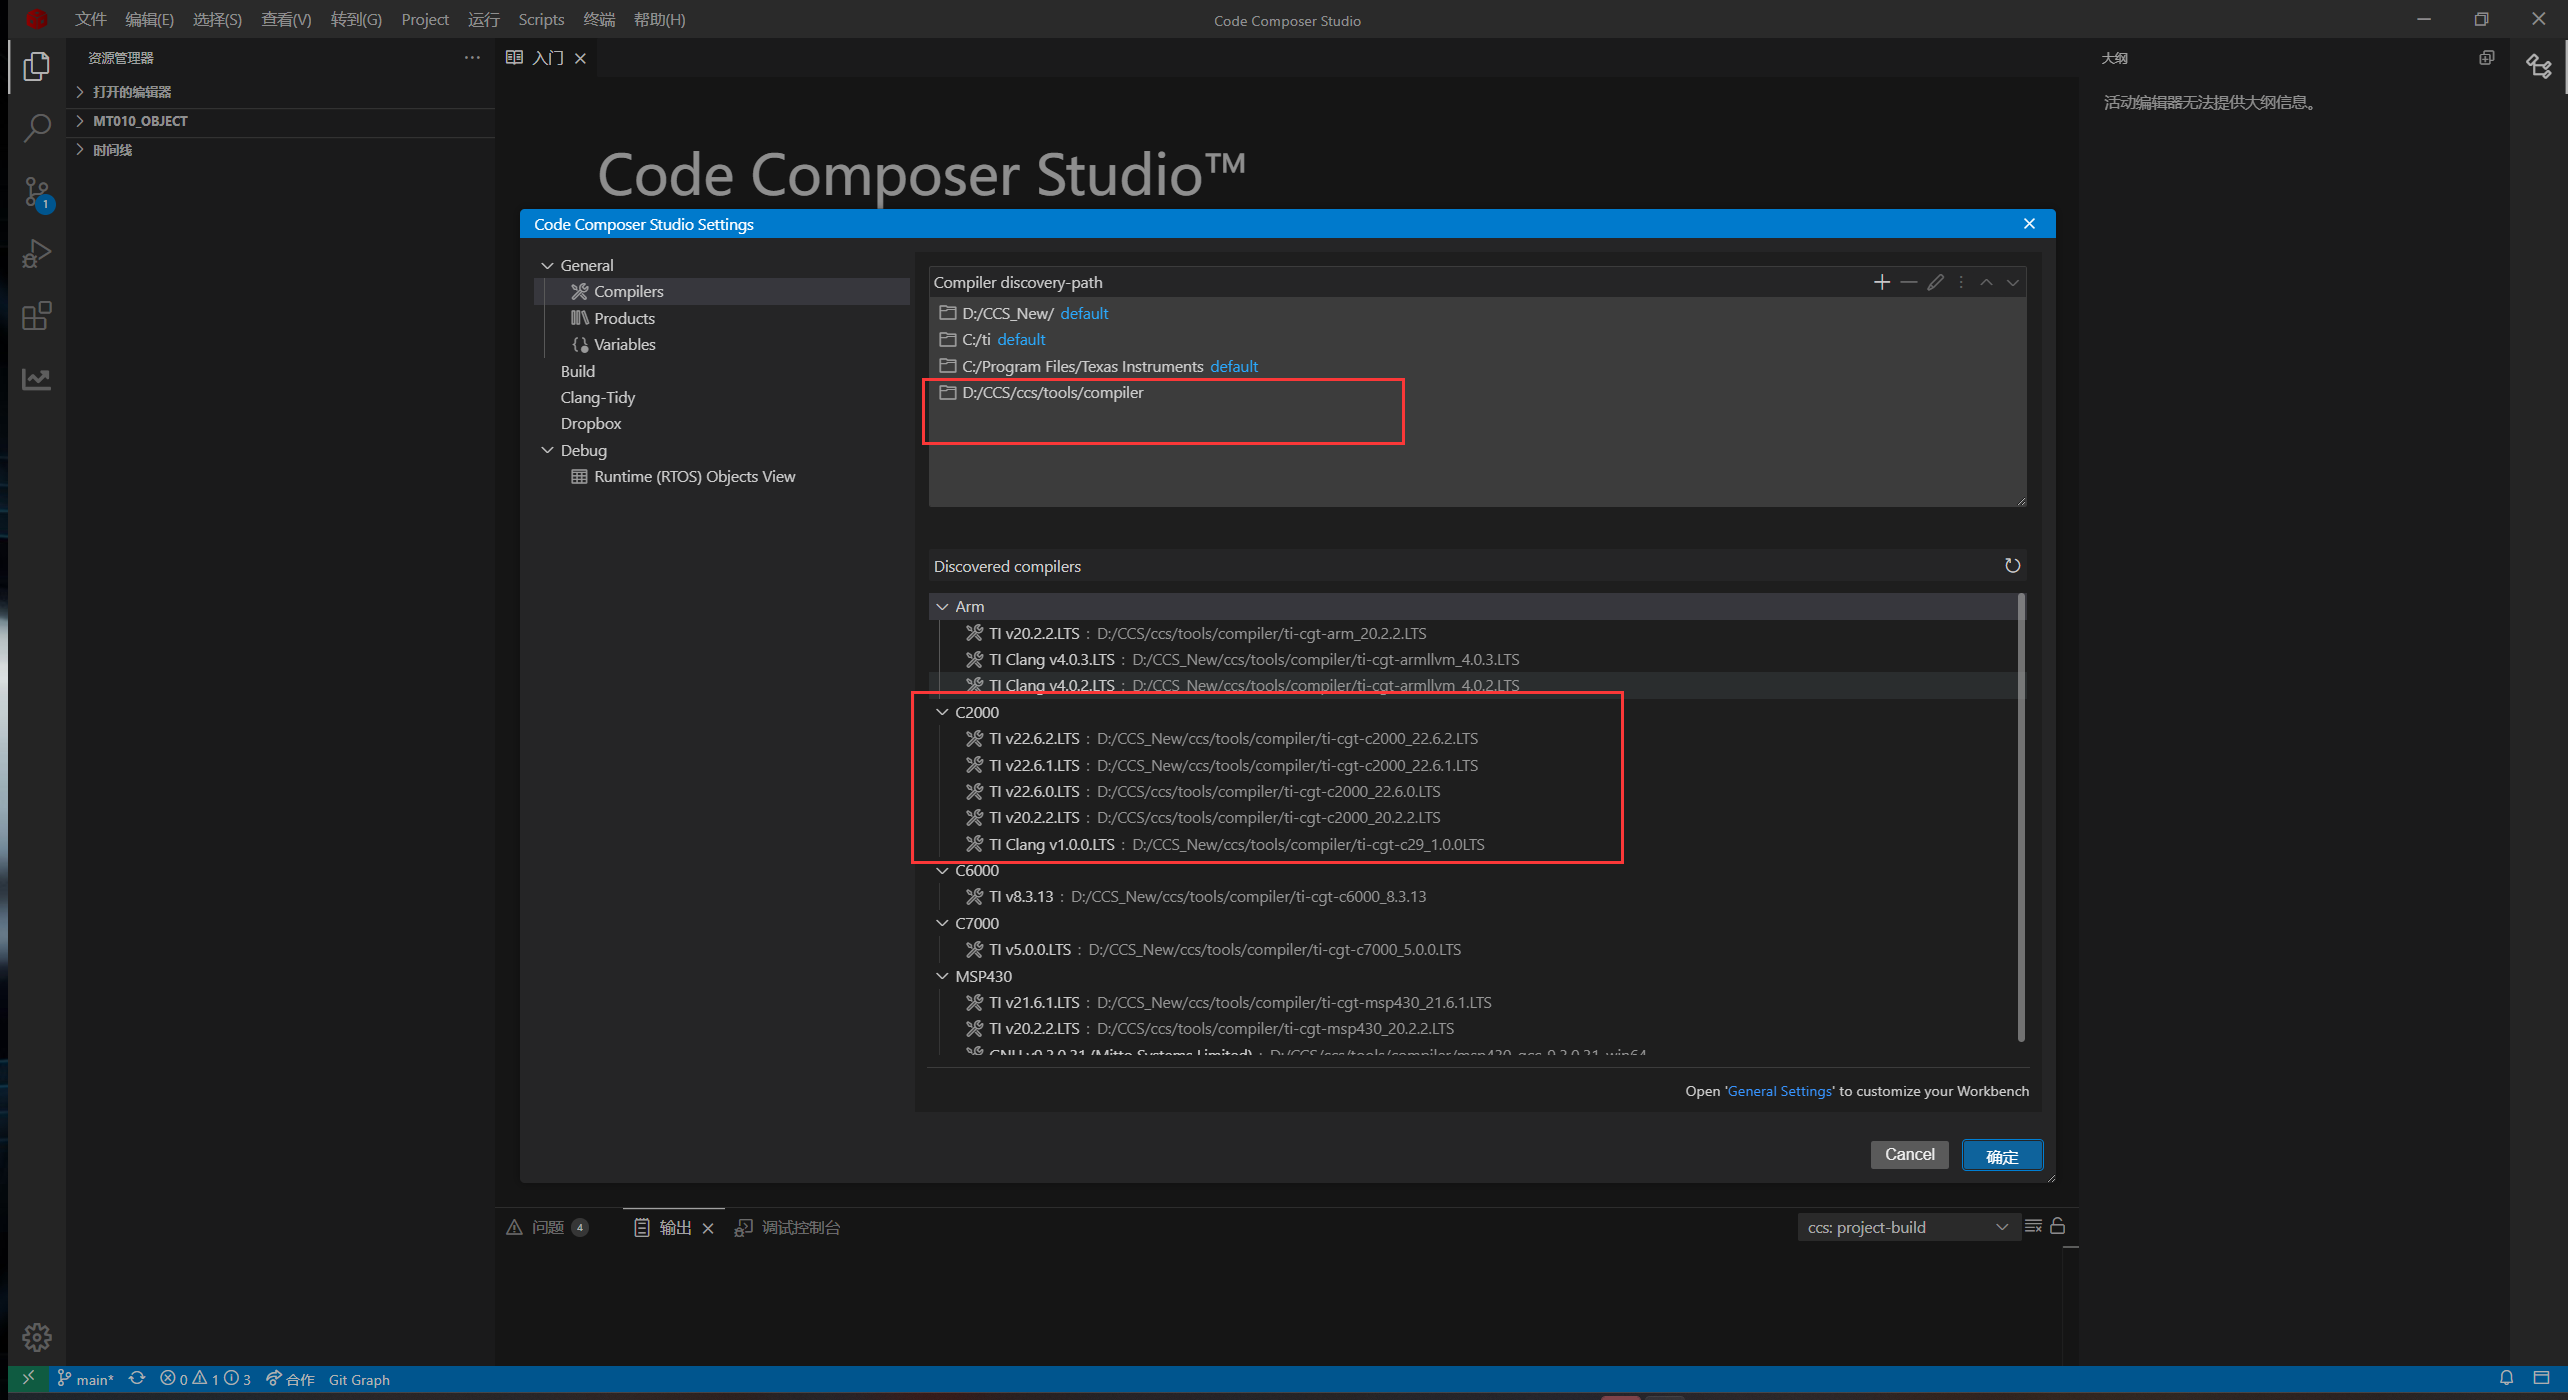Collapse the C2000 compiler group
Viewport: 2568px width, 1400px height.
pos(942,712)
